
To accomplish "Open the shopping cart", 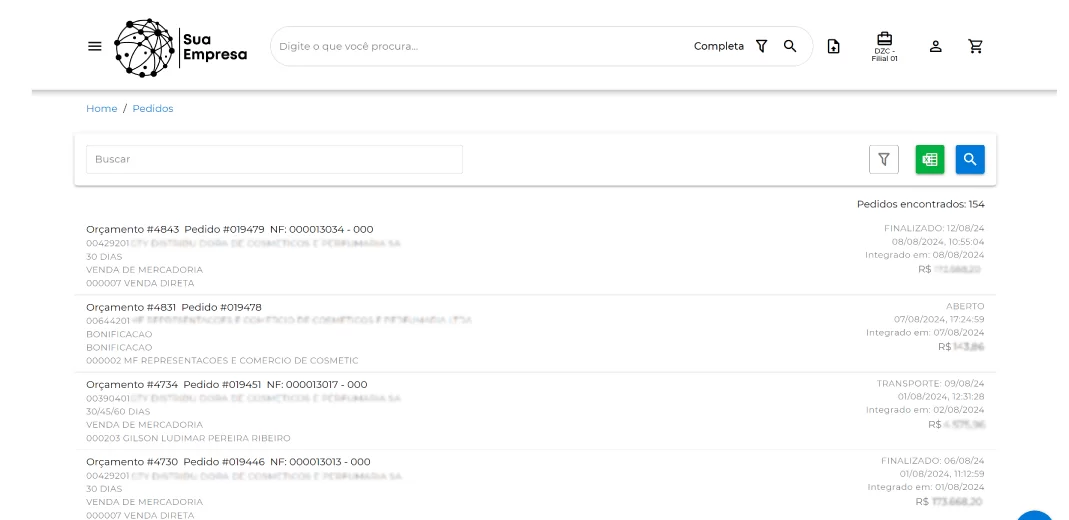I will [x=976, y=46].
